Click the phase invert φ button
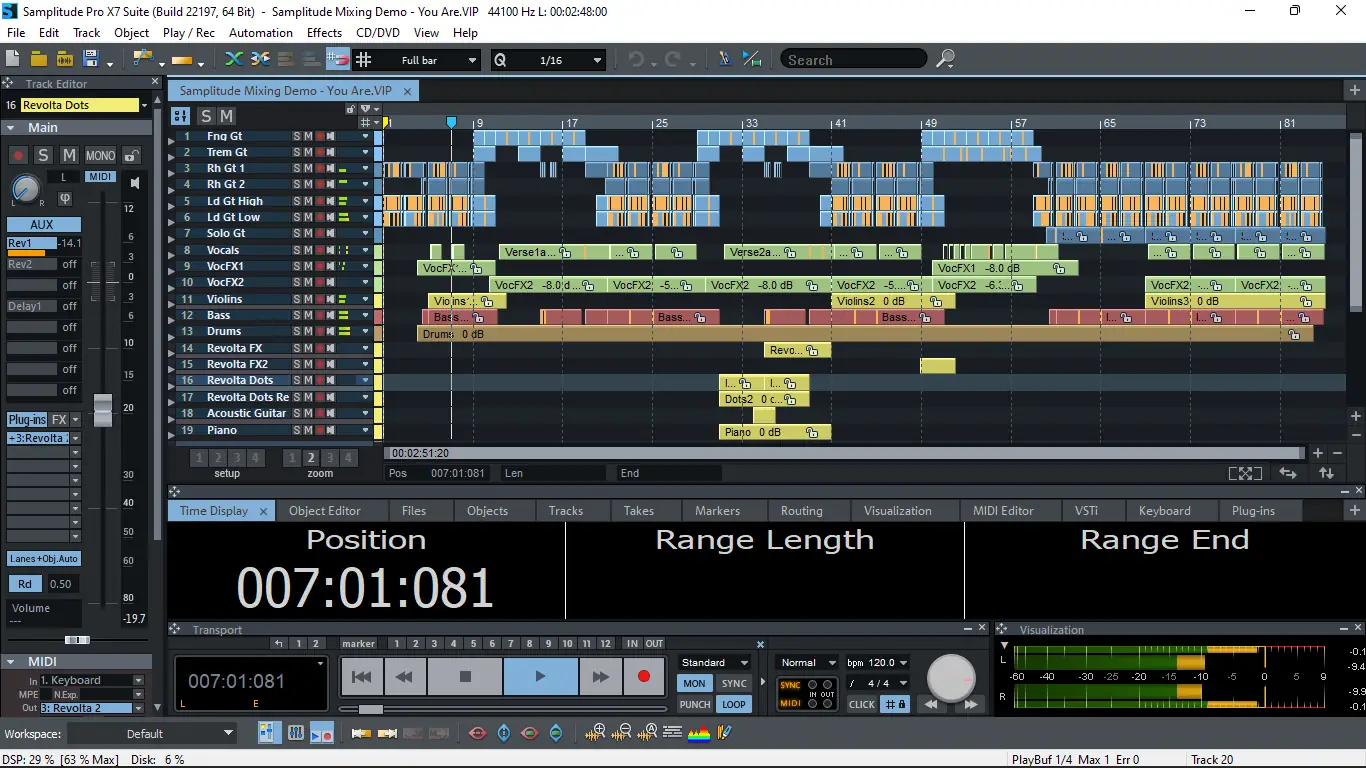Viewport: 1366px width, 768px height. click(65, 199)
